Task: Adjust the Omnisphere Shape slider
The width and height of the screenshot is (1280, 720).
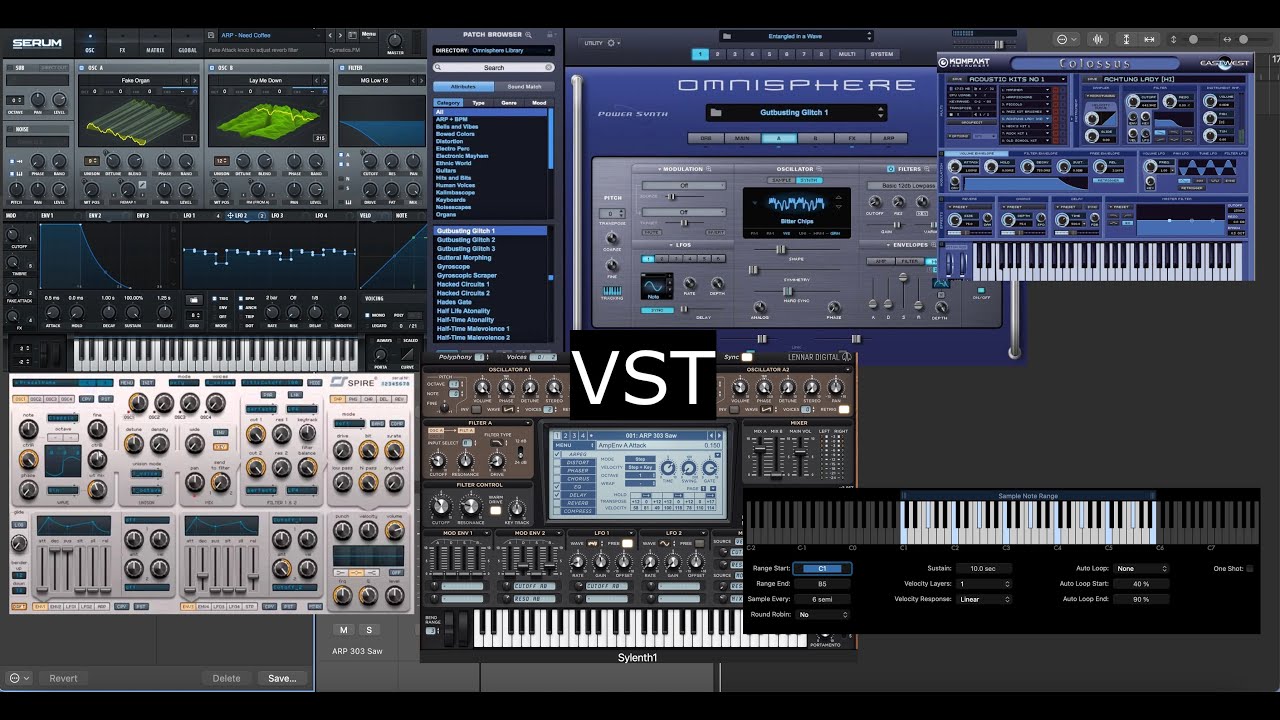Action: click(x=781, y=249)
